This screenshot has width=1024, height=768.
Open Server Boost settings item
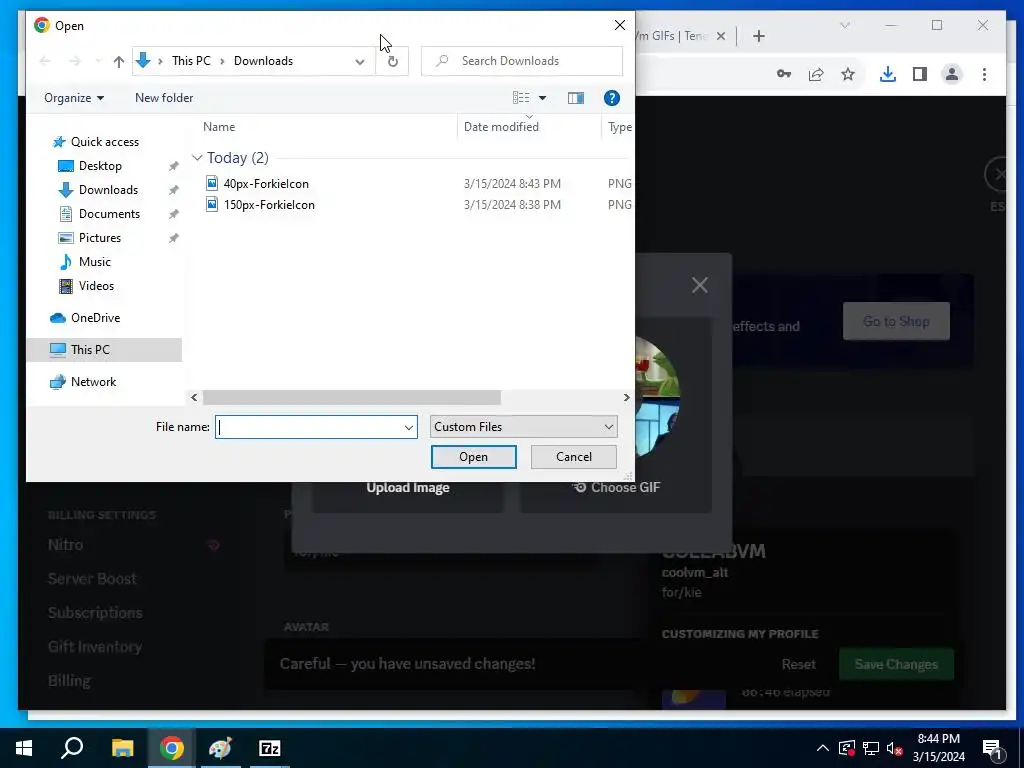pos(92,579)
